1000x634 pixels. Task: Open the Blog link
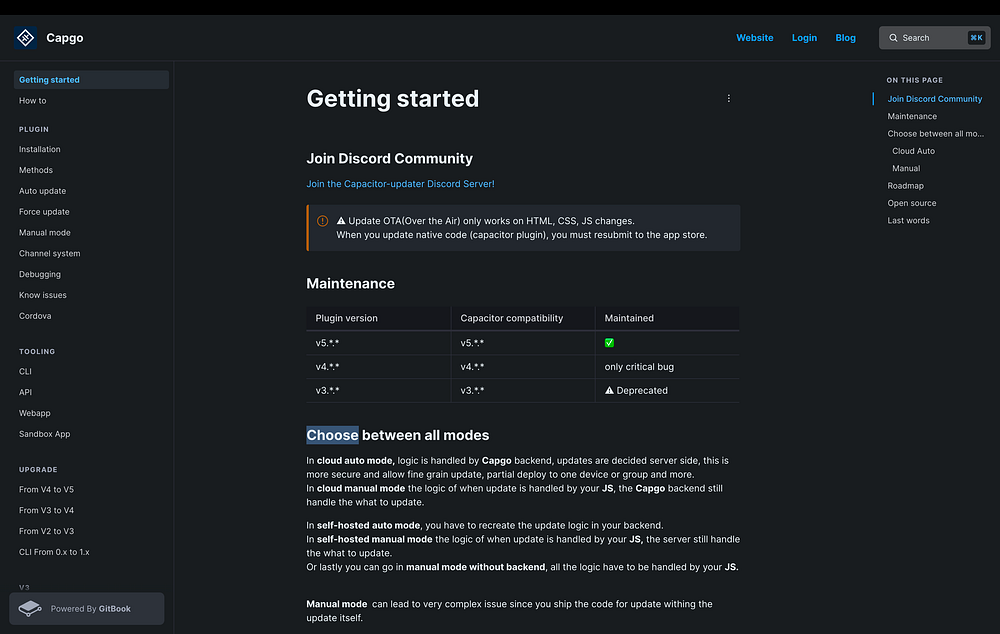[845, 38]
